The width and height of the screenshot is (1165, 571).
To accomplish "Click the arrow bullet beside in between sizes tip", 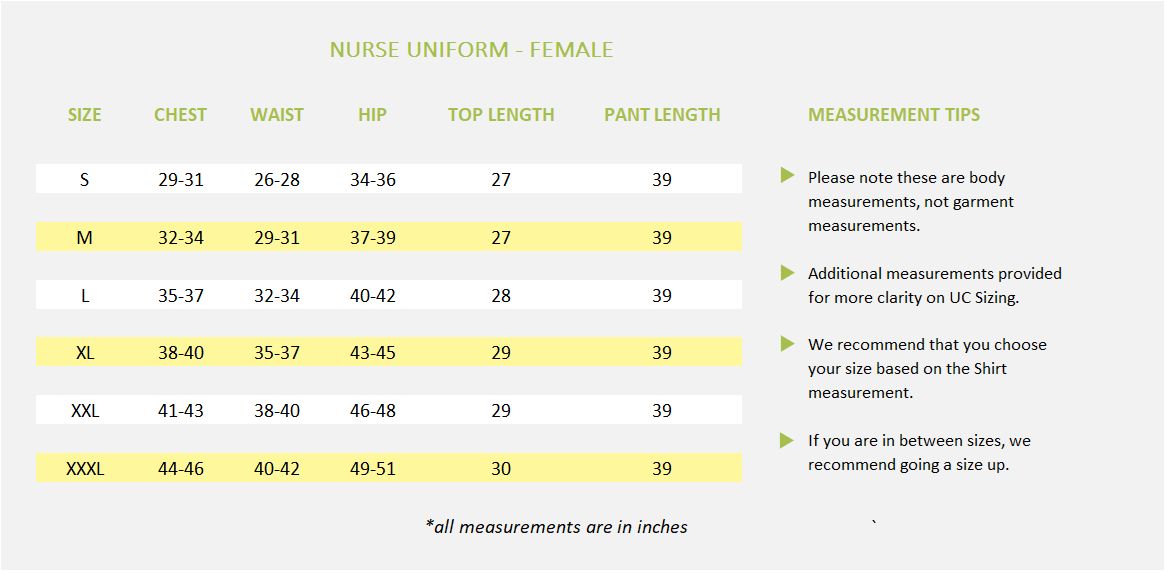I will 787,440.
